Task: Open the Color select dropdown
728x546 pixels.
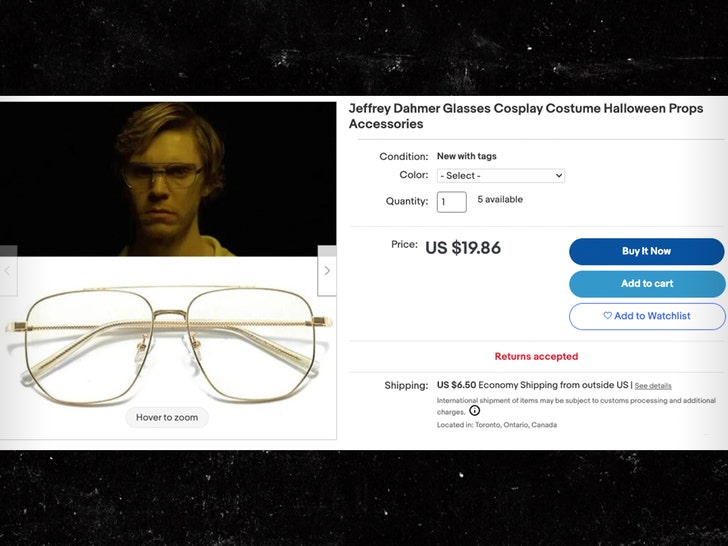Action: (x=501, y=176)
